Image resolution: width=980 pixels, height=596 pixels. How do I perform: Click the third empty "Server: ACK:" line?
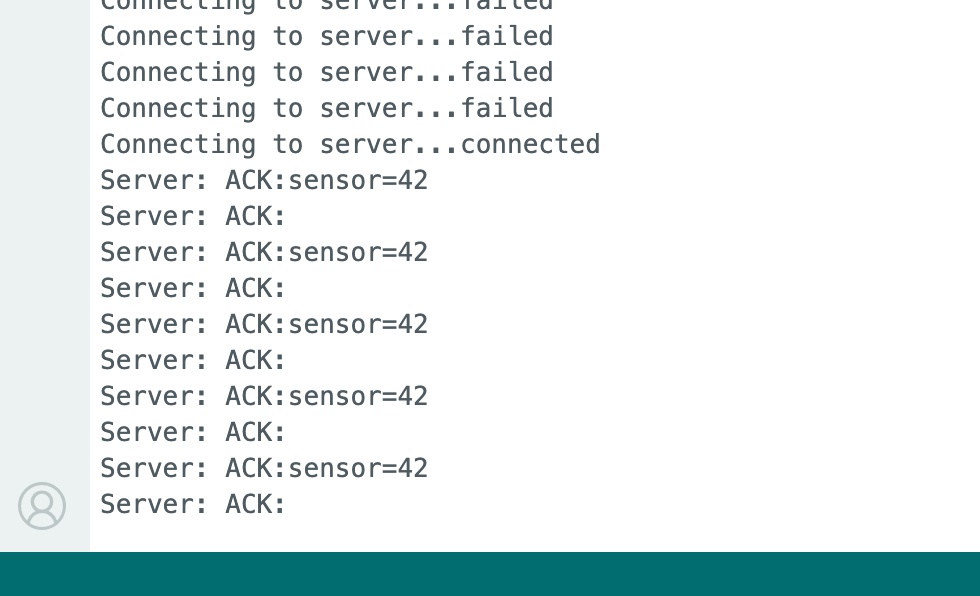pos(193,360)
